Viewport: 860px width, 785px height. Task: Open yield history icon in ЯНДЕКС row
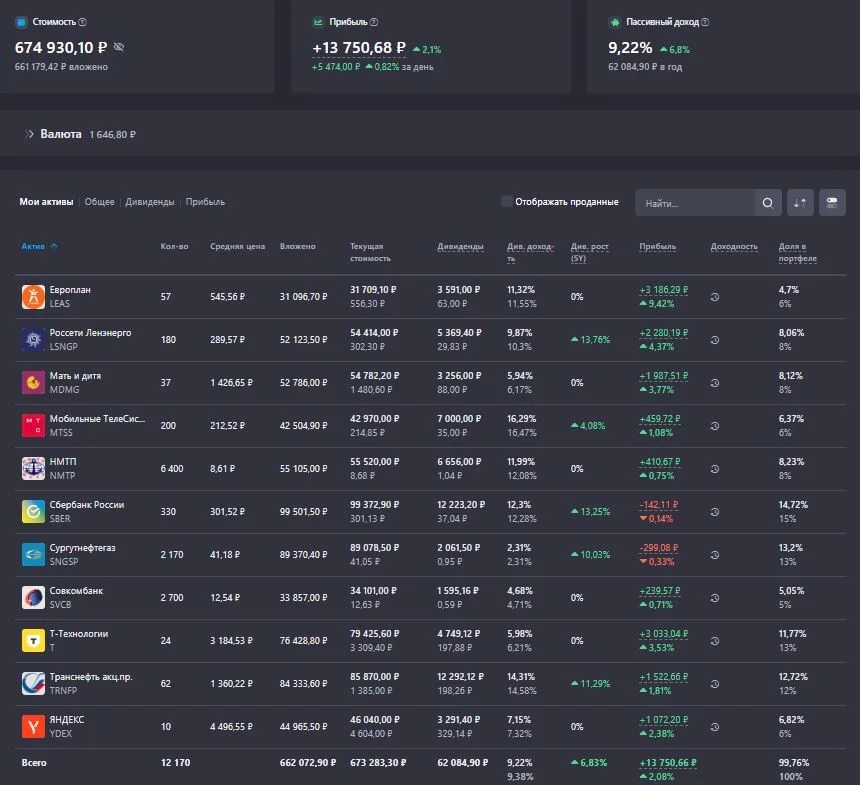[715, 727]
